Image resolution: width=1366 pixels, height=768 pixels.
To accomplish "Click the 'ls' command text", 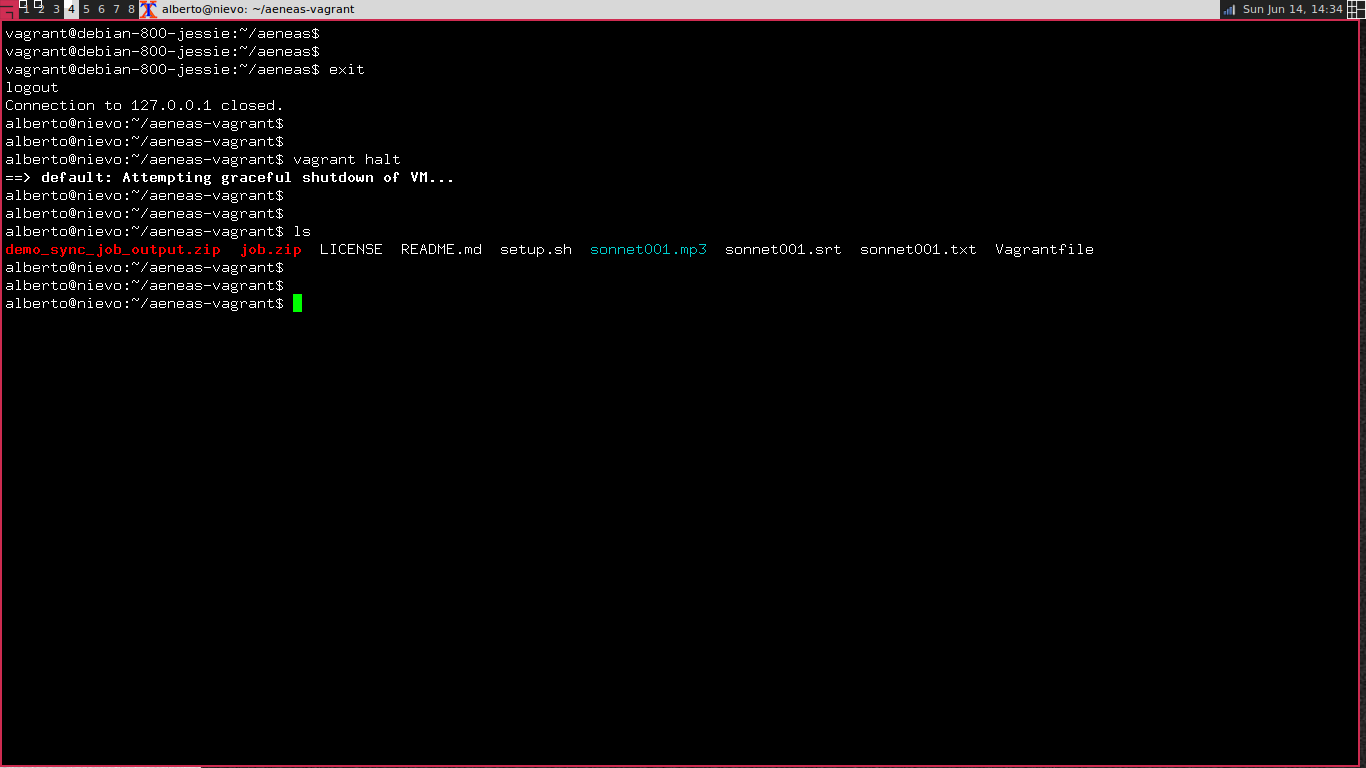I will pyautogui.click(x=302, y=231).
